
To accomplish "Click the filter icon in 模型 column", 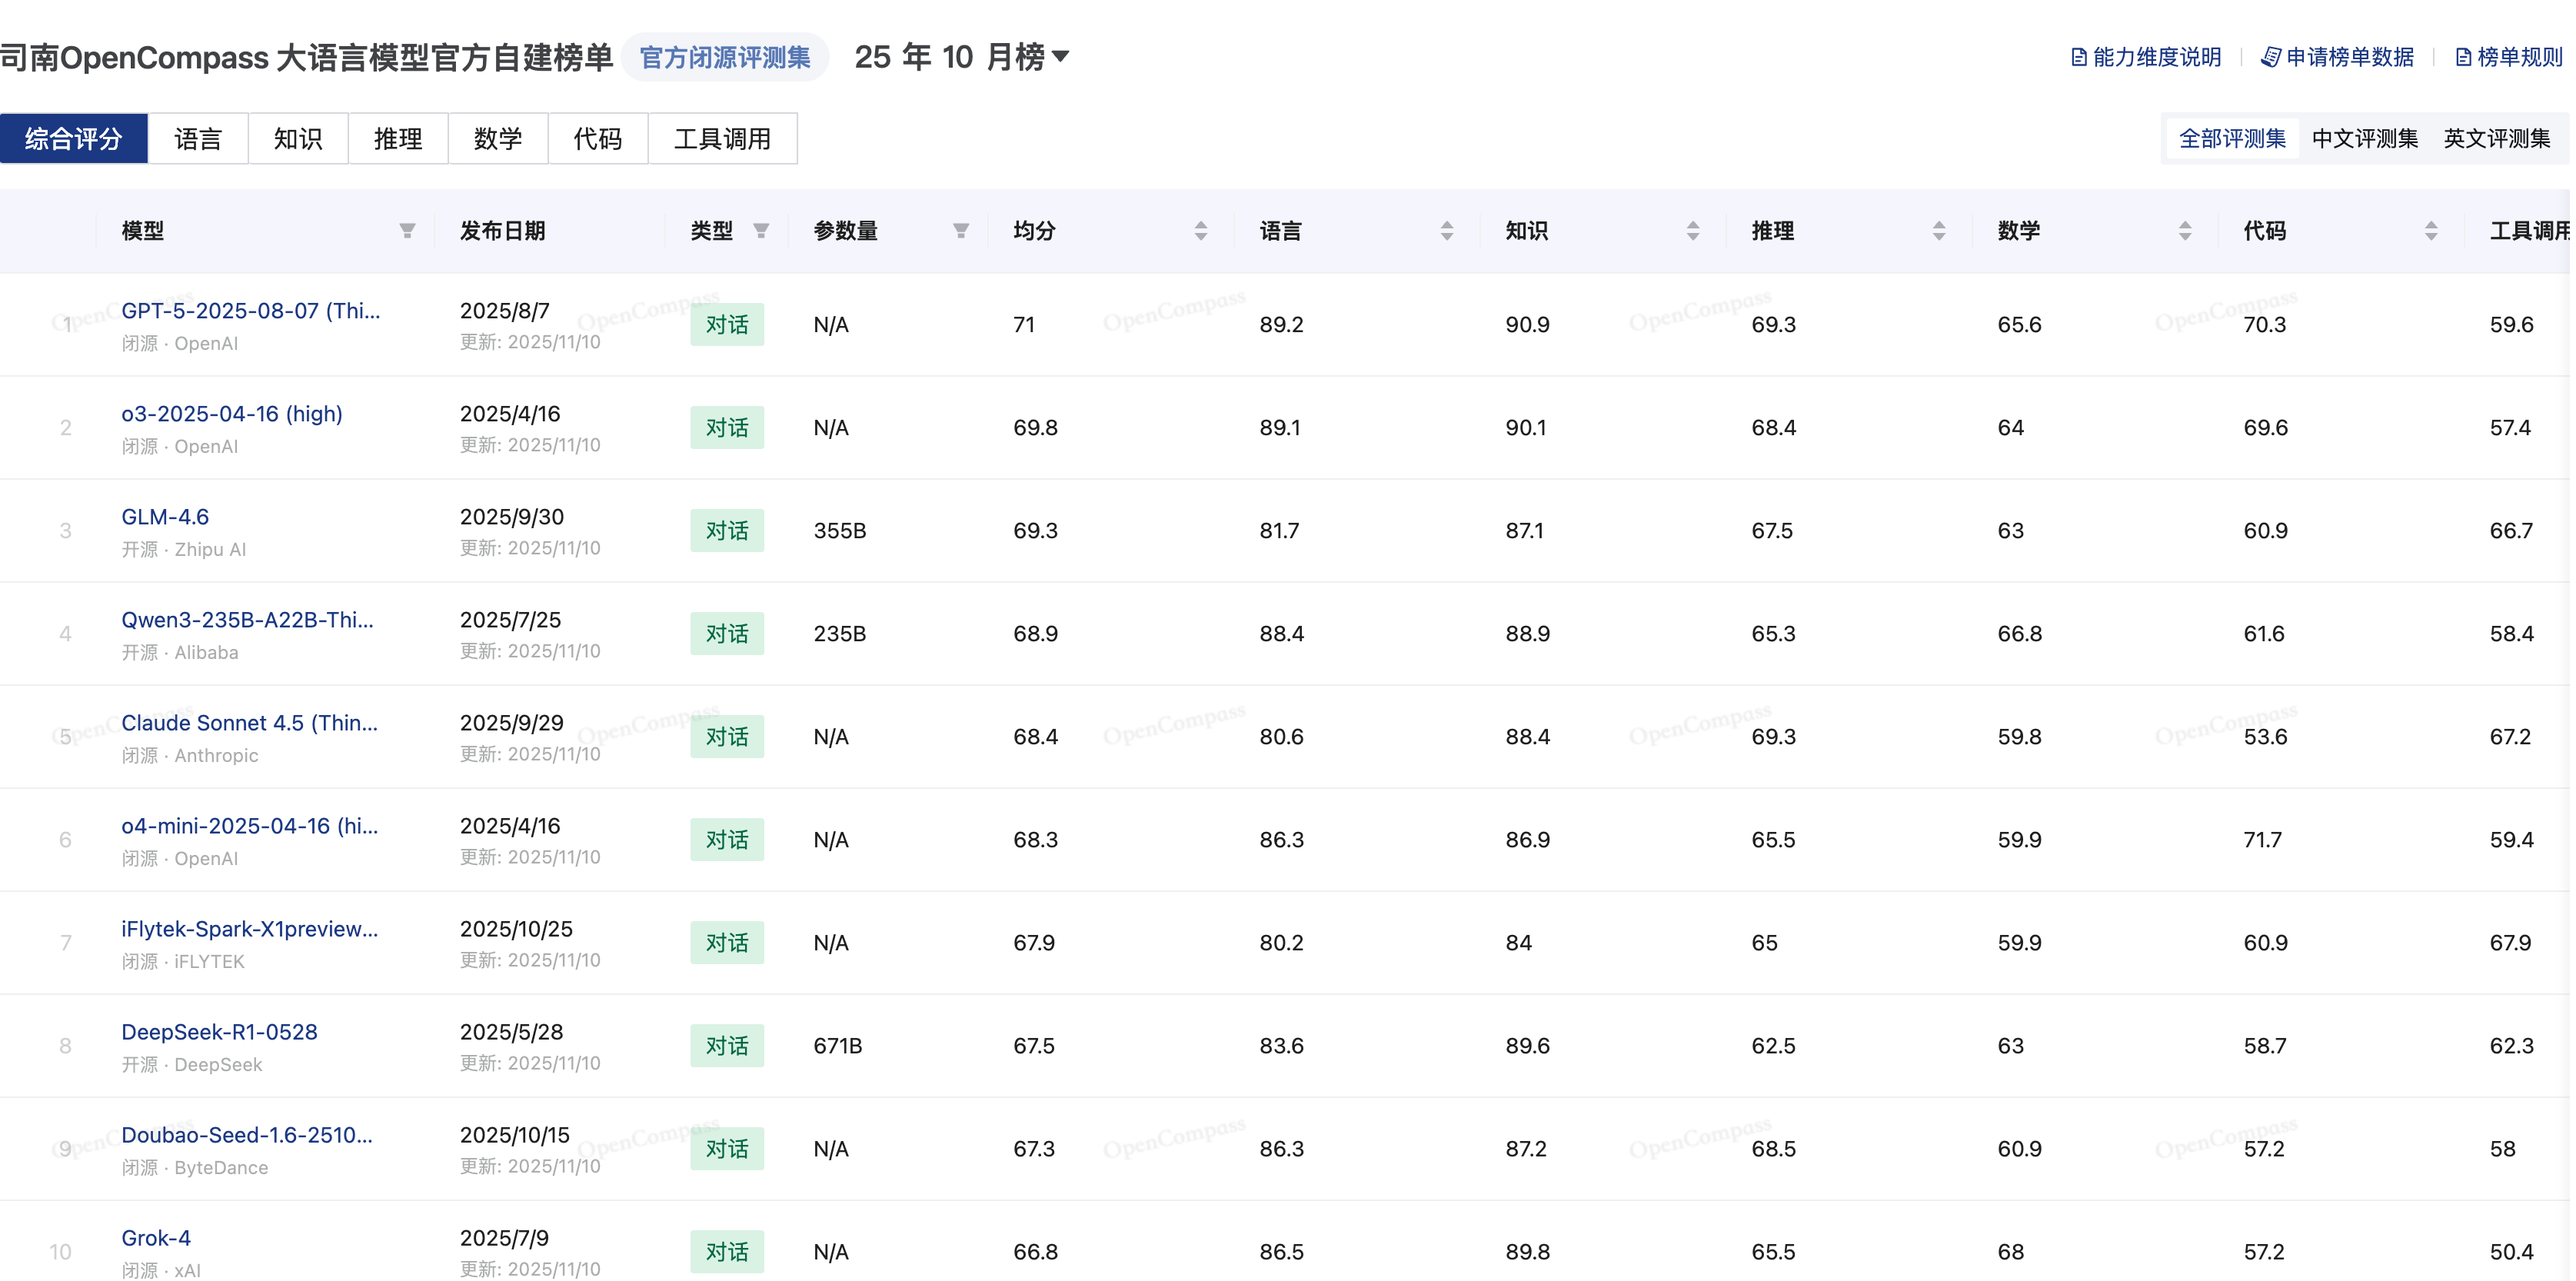I will click(407, 231).
